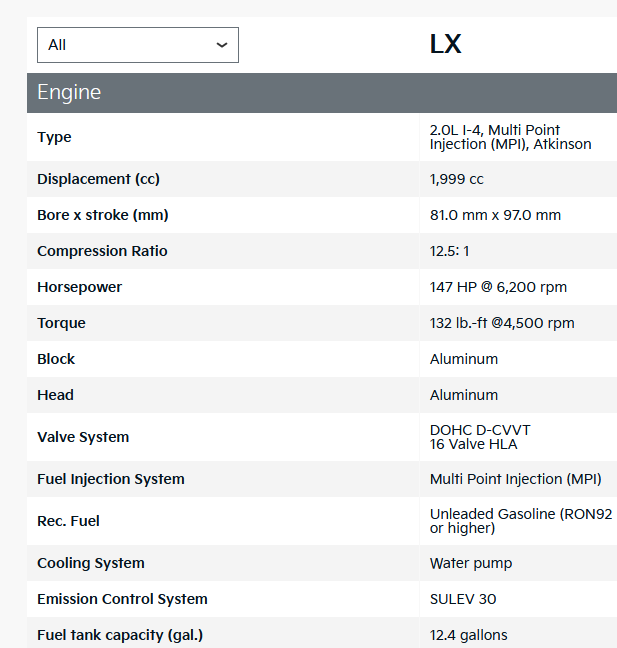Click the 'DOHC D-CVVT 16 Valve HLA' value
The height and width of the screenshot is (648, 617).
480,437
